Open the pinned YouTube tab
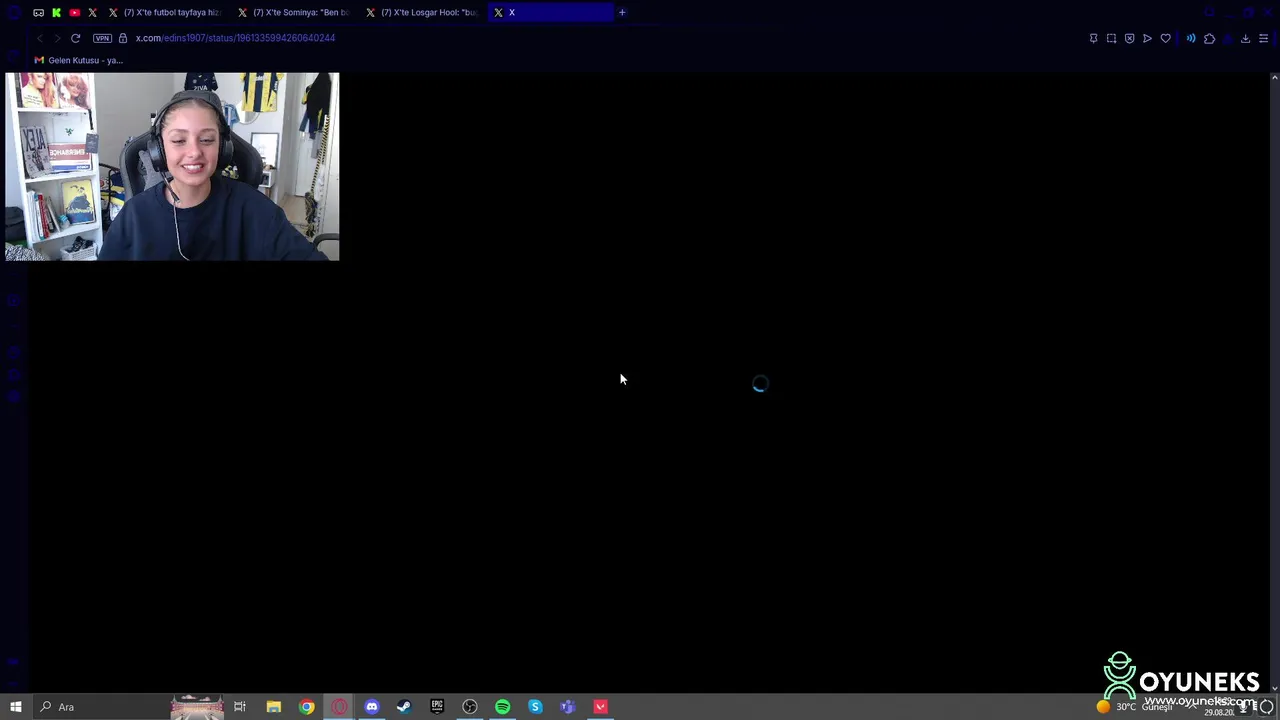This screenshot has height=720, width=1280. click(x=74, y=13)
